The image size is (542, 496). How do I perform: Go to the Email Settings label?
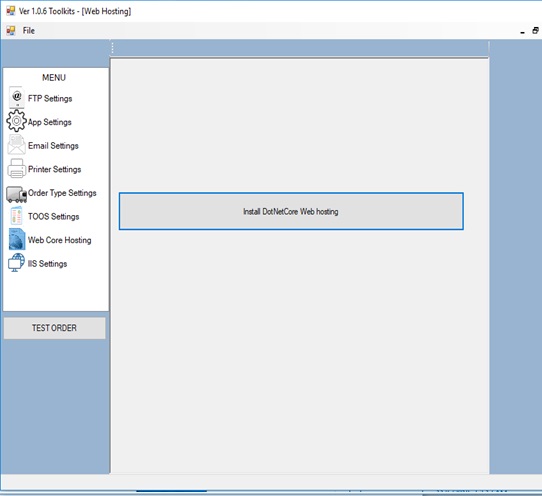53,146
